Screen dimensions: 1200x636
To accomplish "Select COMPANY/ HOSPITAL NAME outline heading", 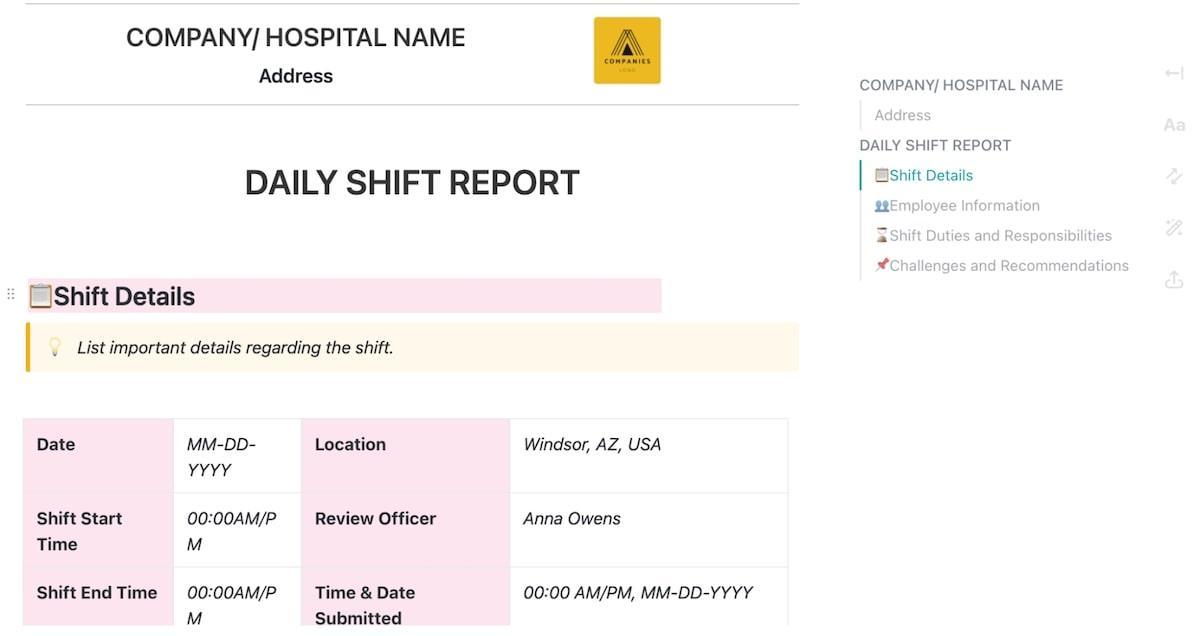I will click(x=961, y=85).
